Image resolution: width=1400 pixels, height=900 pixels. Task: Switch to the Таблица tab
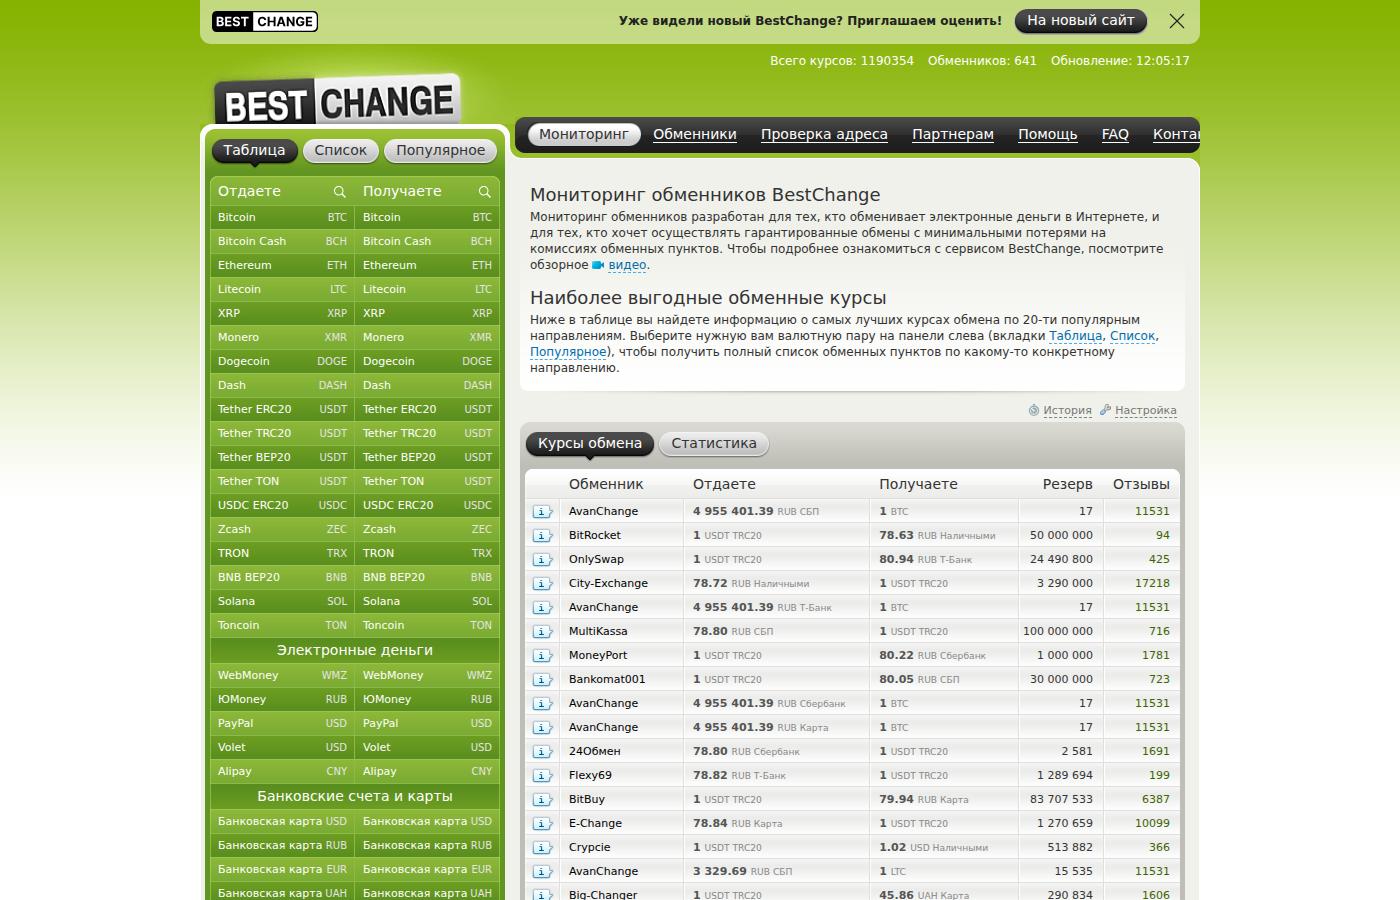coord(254,150)
